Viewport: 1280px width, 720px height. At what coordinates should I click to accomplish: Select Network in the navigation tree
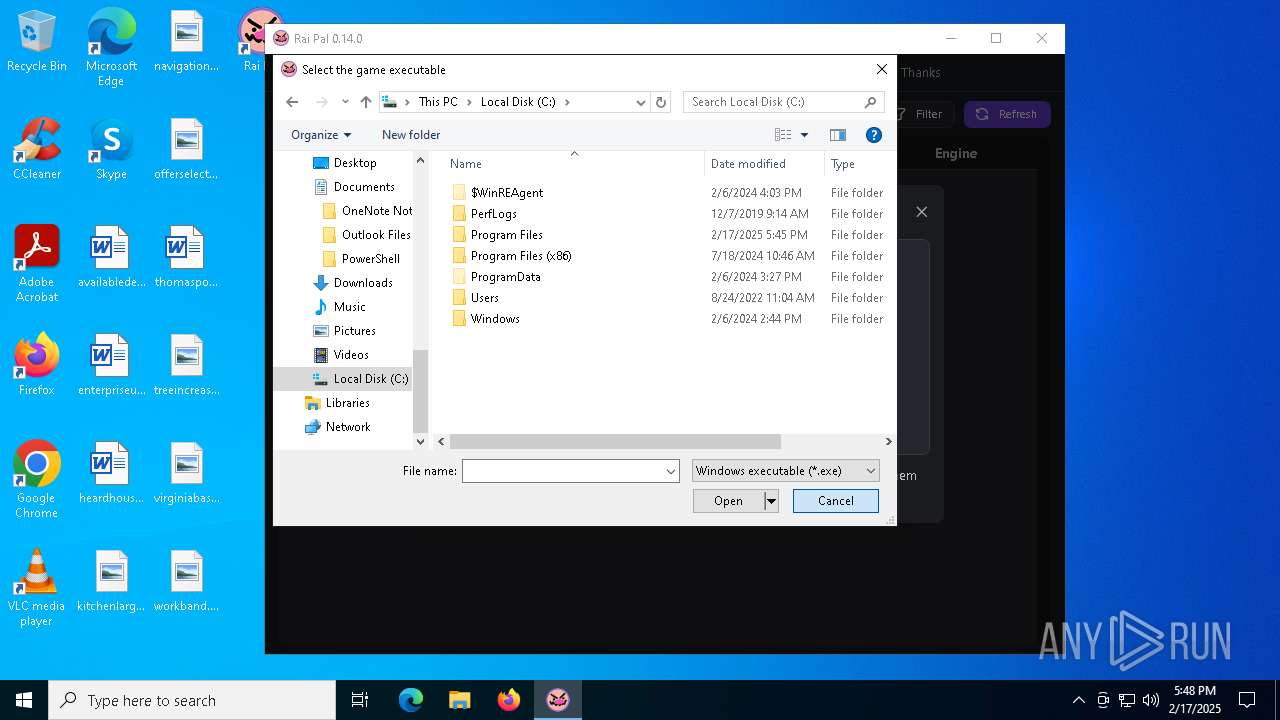(337, 427)
